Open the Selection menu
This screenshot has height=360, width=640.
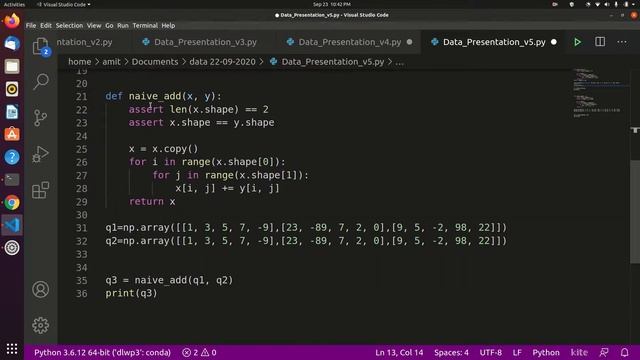coord(69,25)
